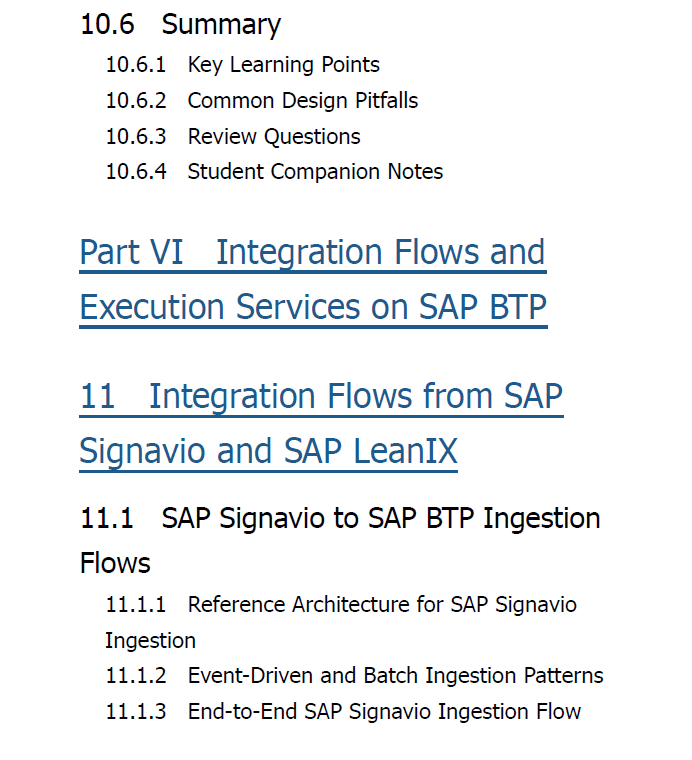Click the section number 10.6.1
Image resolution: width=692 pixels, height=760 pixels.
136,65
